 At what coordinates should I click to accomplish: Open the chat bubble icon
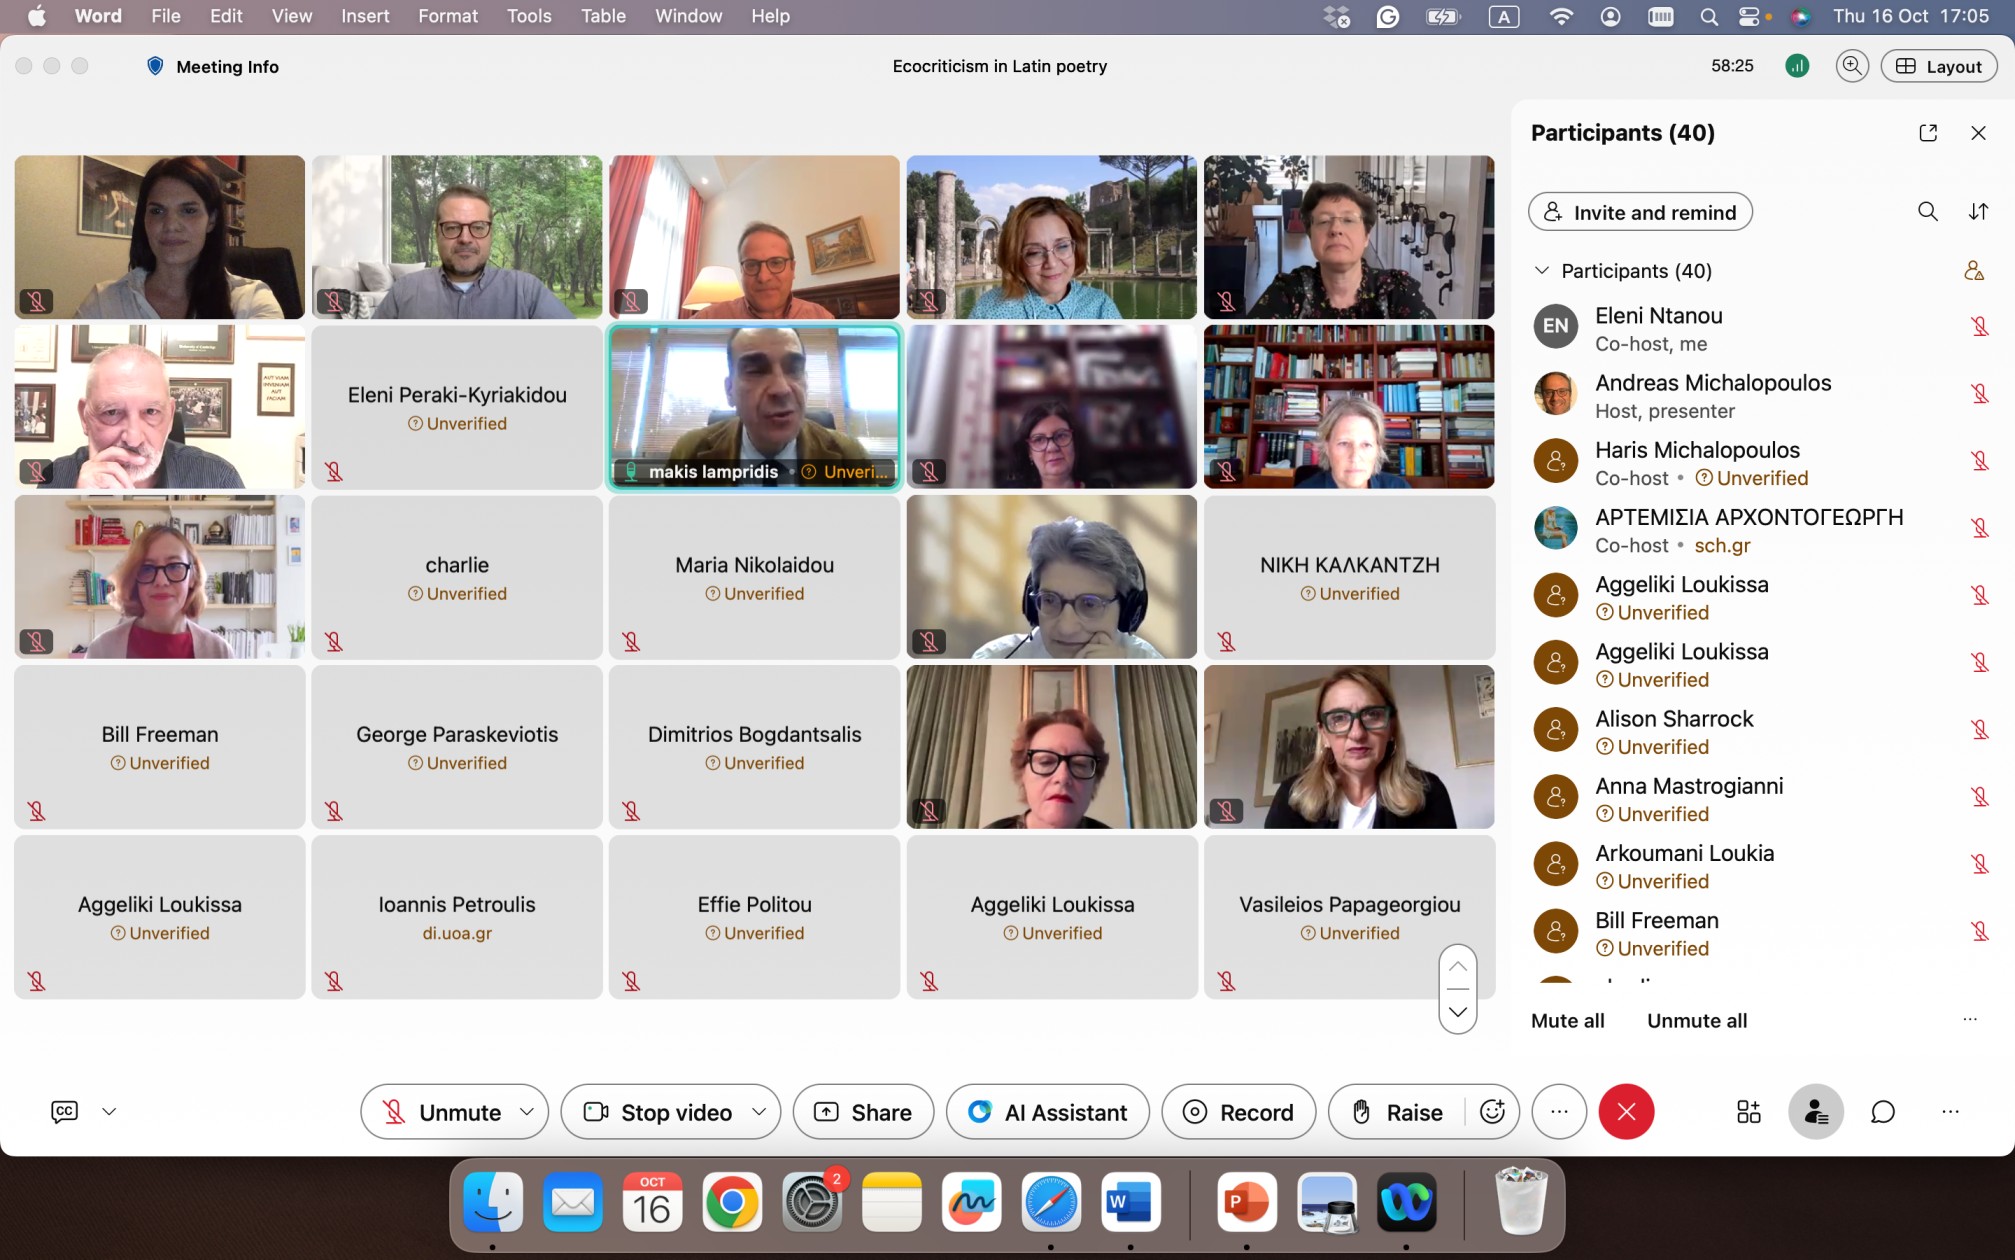1882,1112
